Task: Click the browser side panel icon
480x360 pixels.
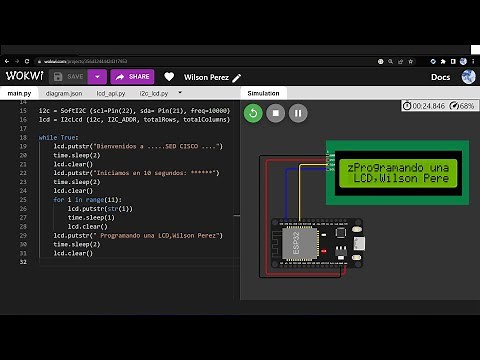Action: coord(453,61)
